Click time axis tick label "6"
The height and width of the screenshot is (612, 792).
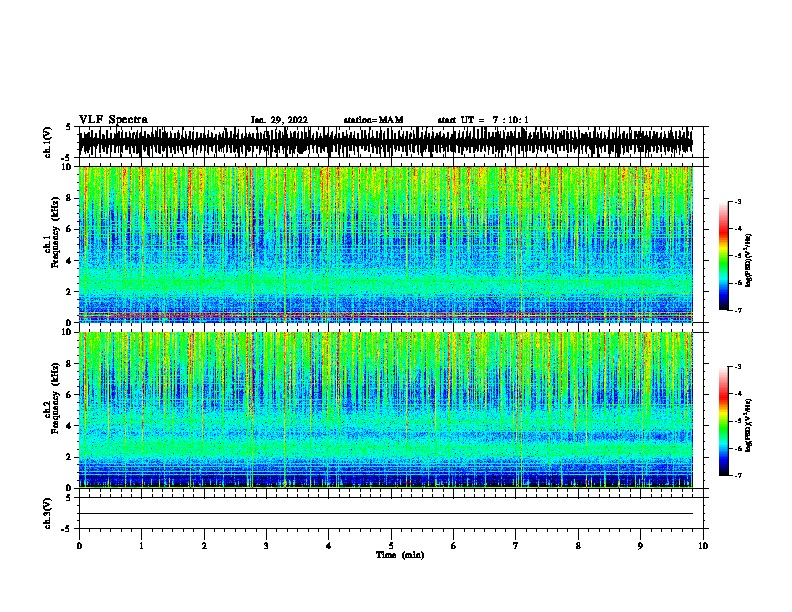(454, 546)
